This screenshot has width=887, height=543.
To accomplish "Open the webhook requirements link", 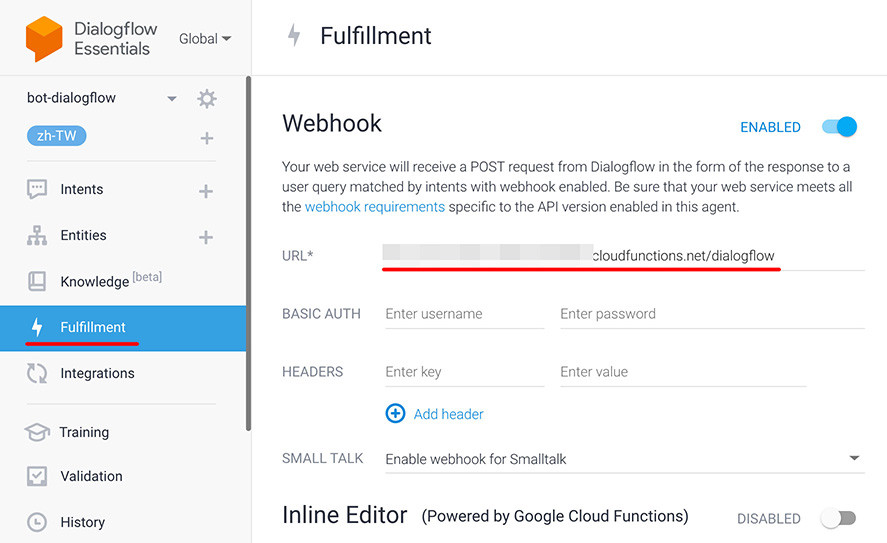I will [x=374, y=207].
